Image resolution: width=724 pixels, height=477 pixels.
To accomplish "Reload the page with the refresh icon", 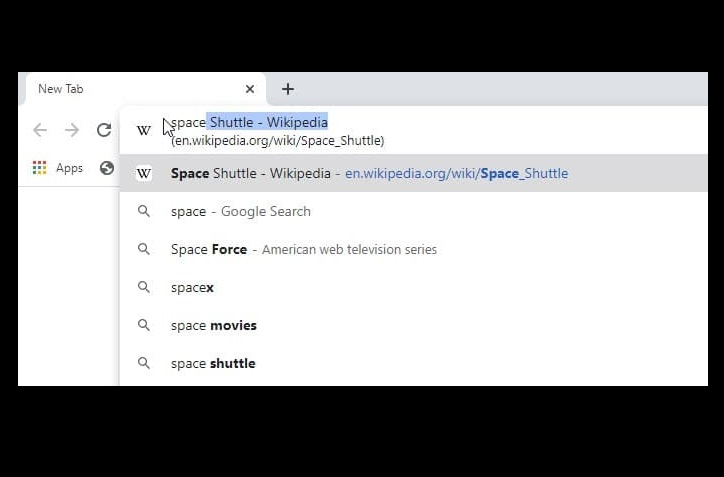I will pyautogui.click(x=104, y=130).
